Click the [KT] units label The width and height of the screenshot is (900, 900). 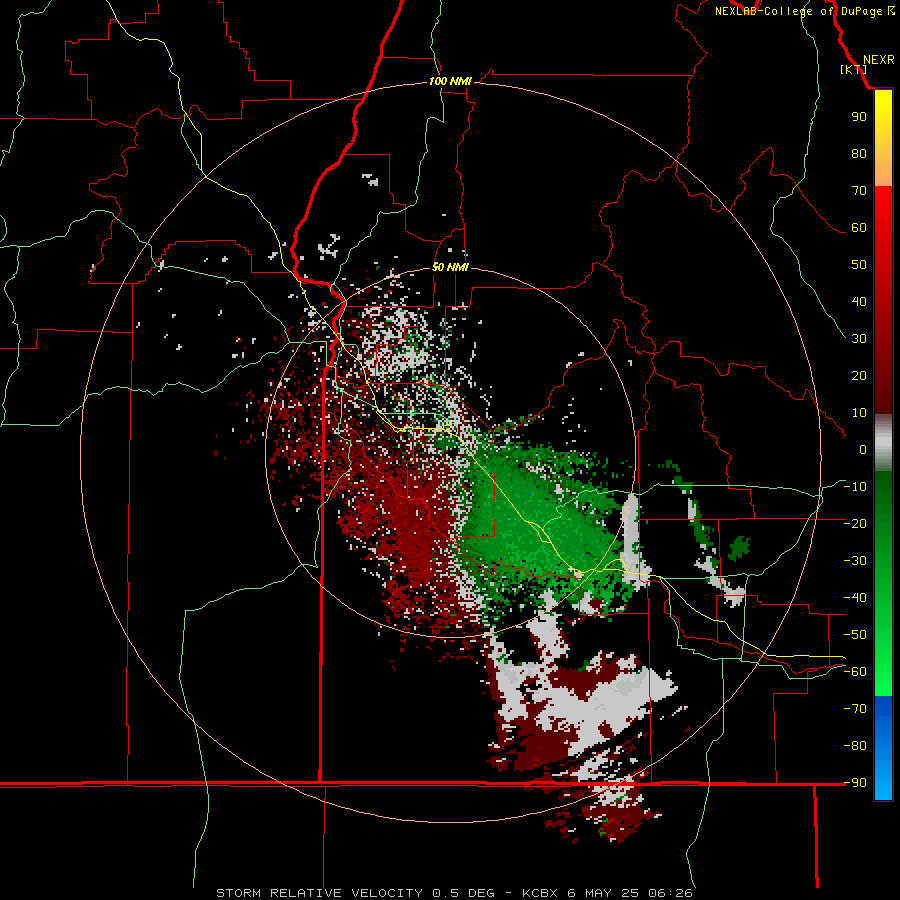click(854, 69)
